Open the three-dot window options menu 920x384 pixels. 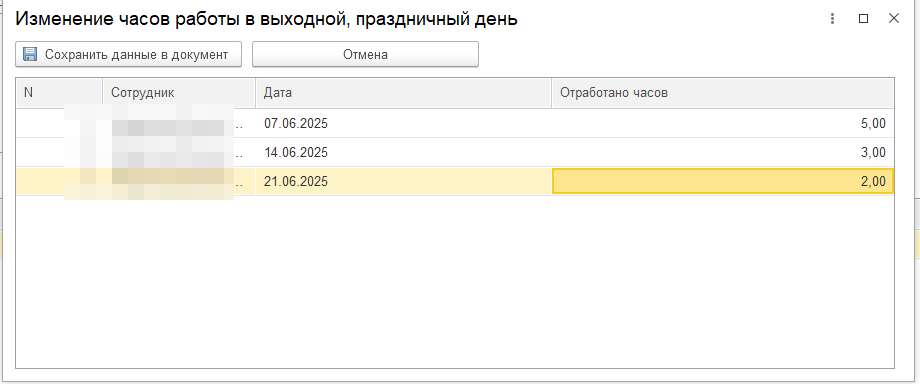click(832, 19)
